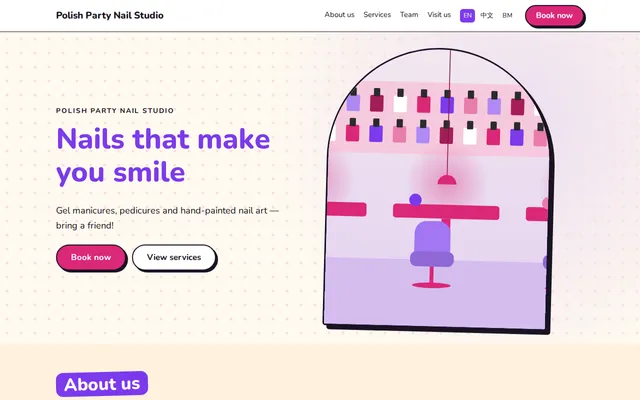Open the Team nav link
This screenshot has width=640, height=400.
409,15
